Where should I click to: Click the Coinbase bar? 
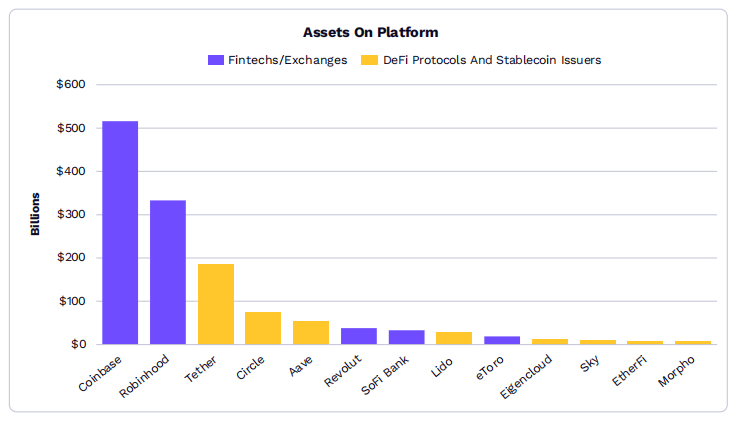(120, 232)
